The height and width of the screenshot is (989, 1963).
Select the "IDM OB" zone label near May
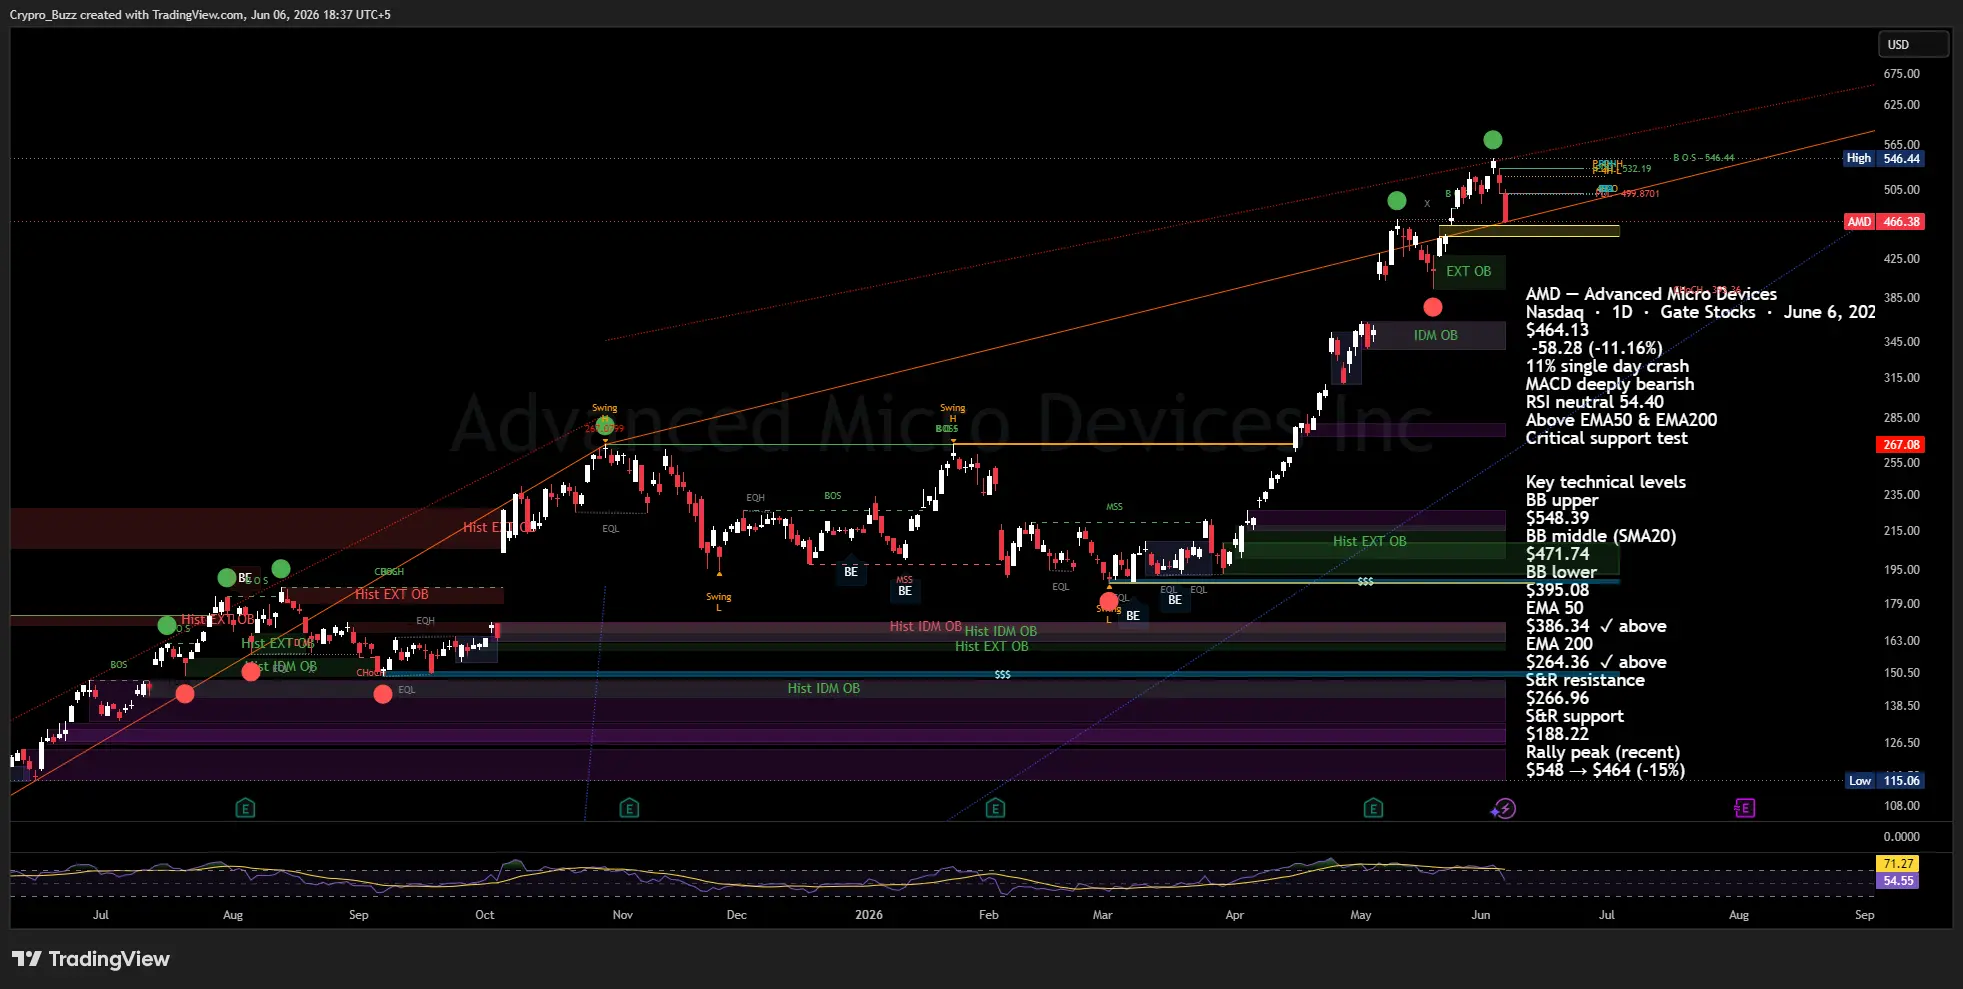(x=1435, y=335)
